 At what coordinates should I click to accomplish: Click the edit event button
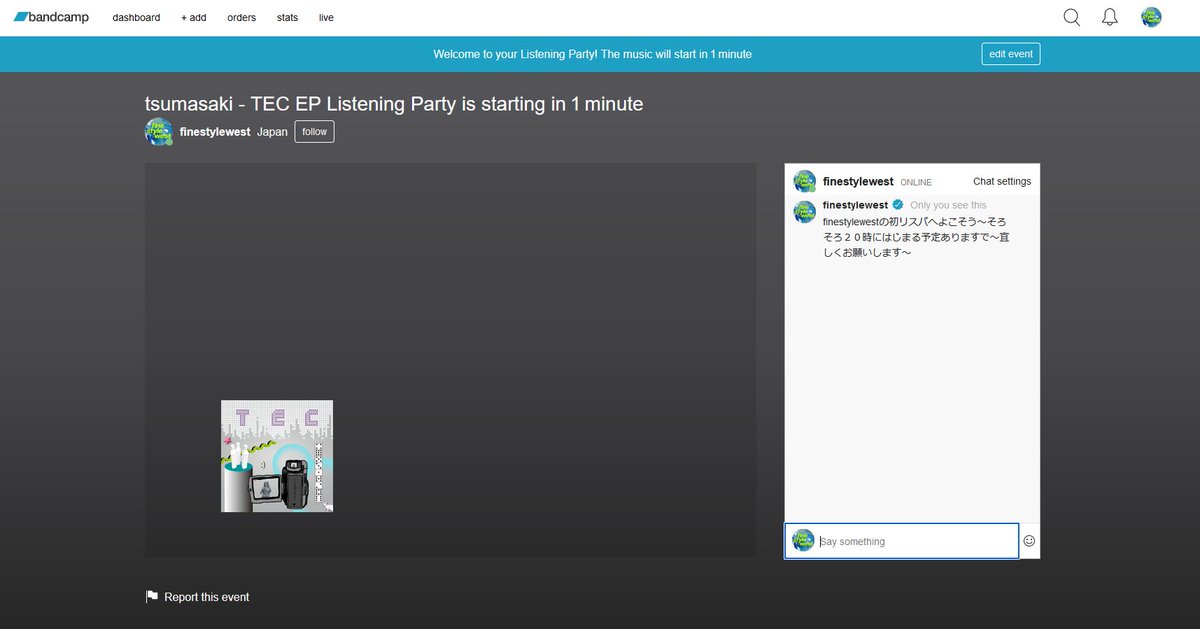pos(1010,54)
